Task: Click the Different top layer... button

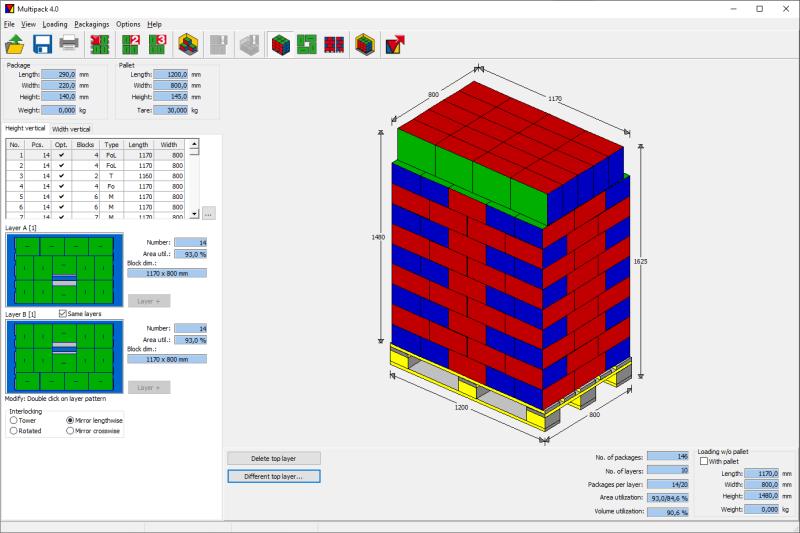Action: [x=274, y=476]
